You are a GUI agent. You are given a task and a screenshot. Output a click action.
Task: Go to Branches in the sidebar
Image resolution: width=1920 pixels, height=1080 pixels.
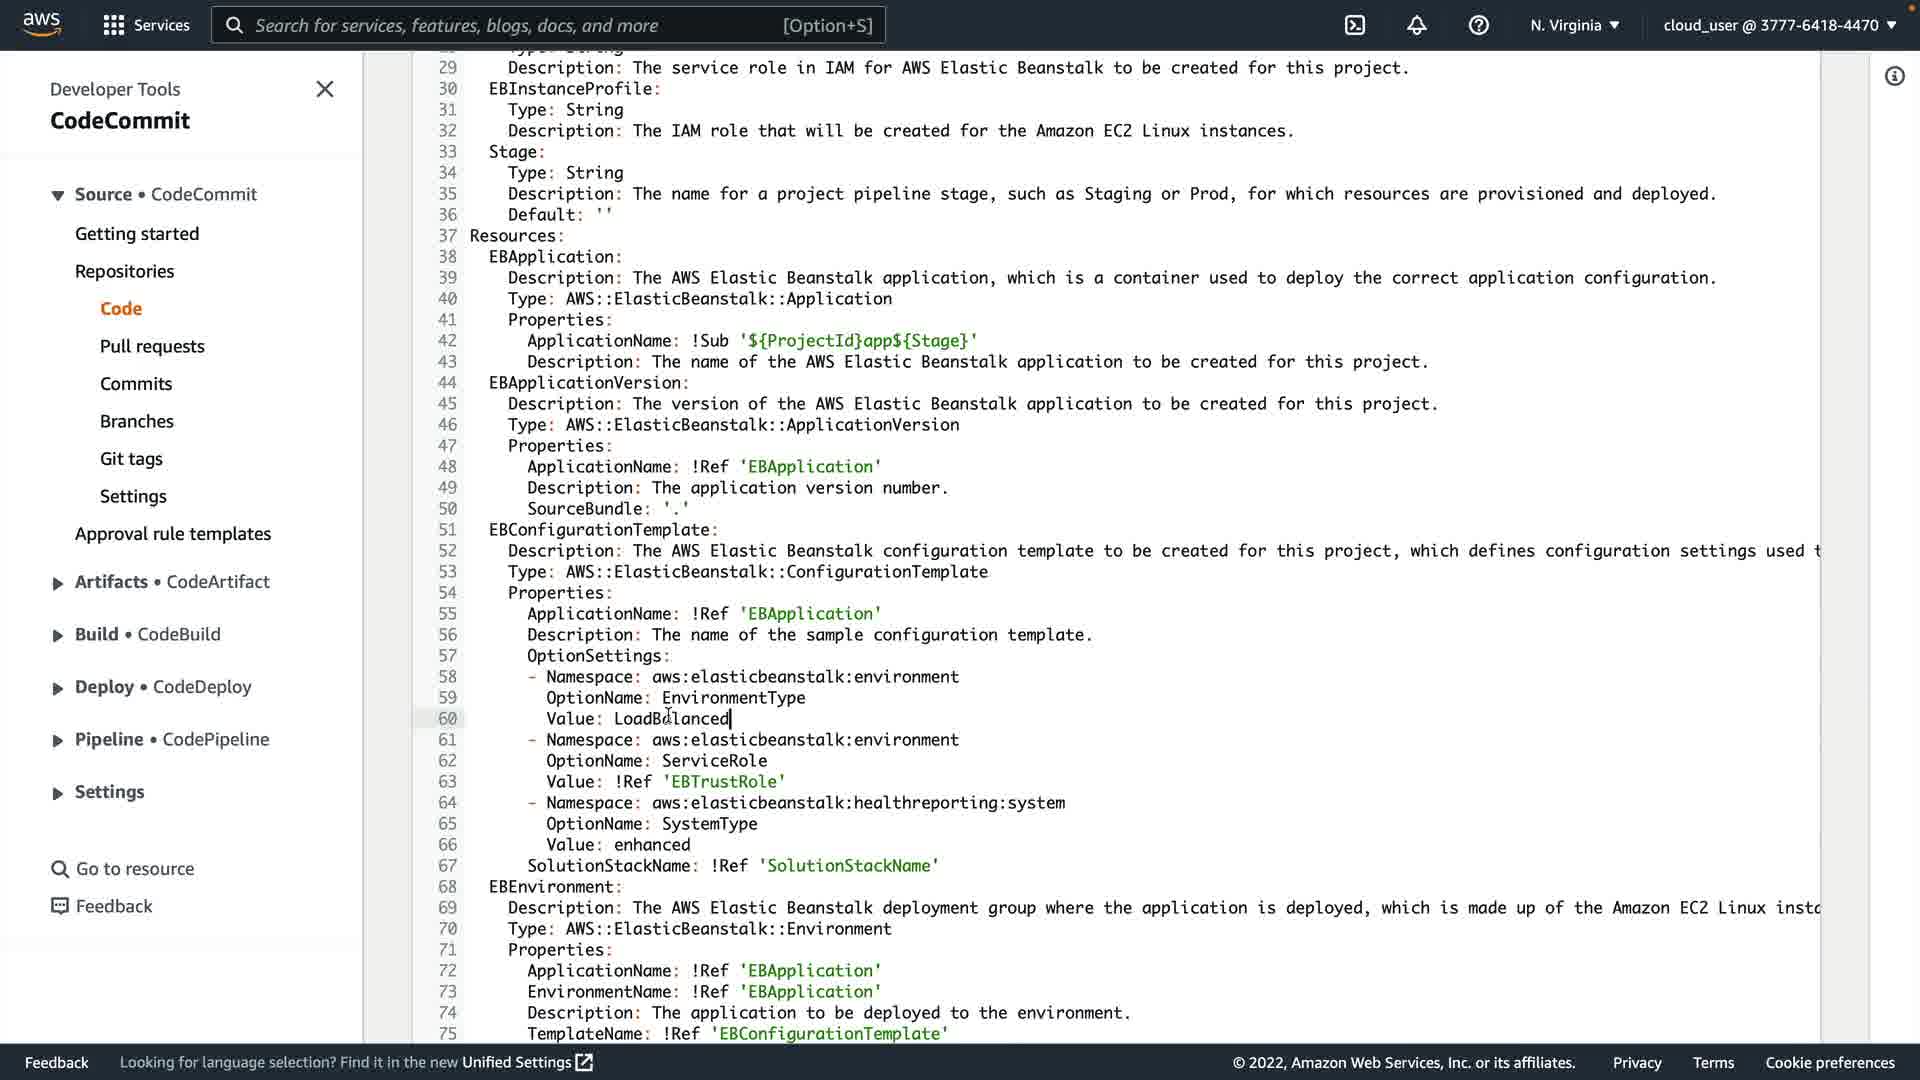[137, 421]
